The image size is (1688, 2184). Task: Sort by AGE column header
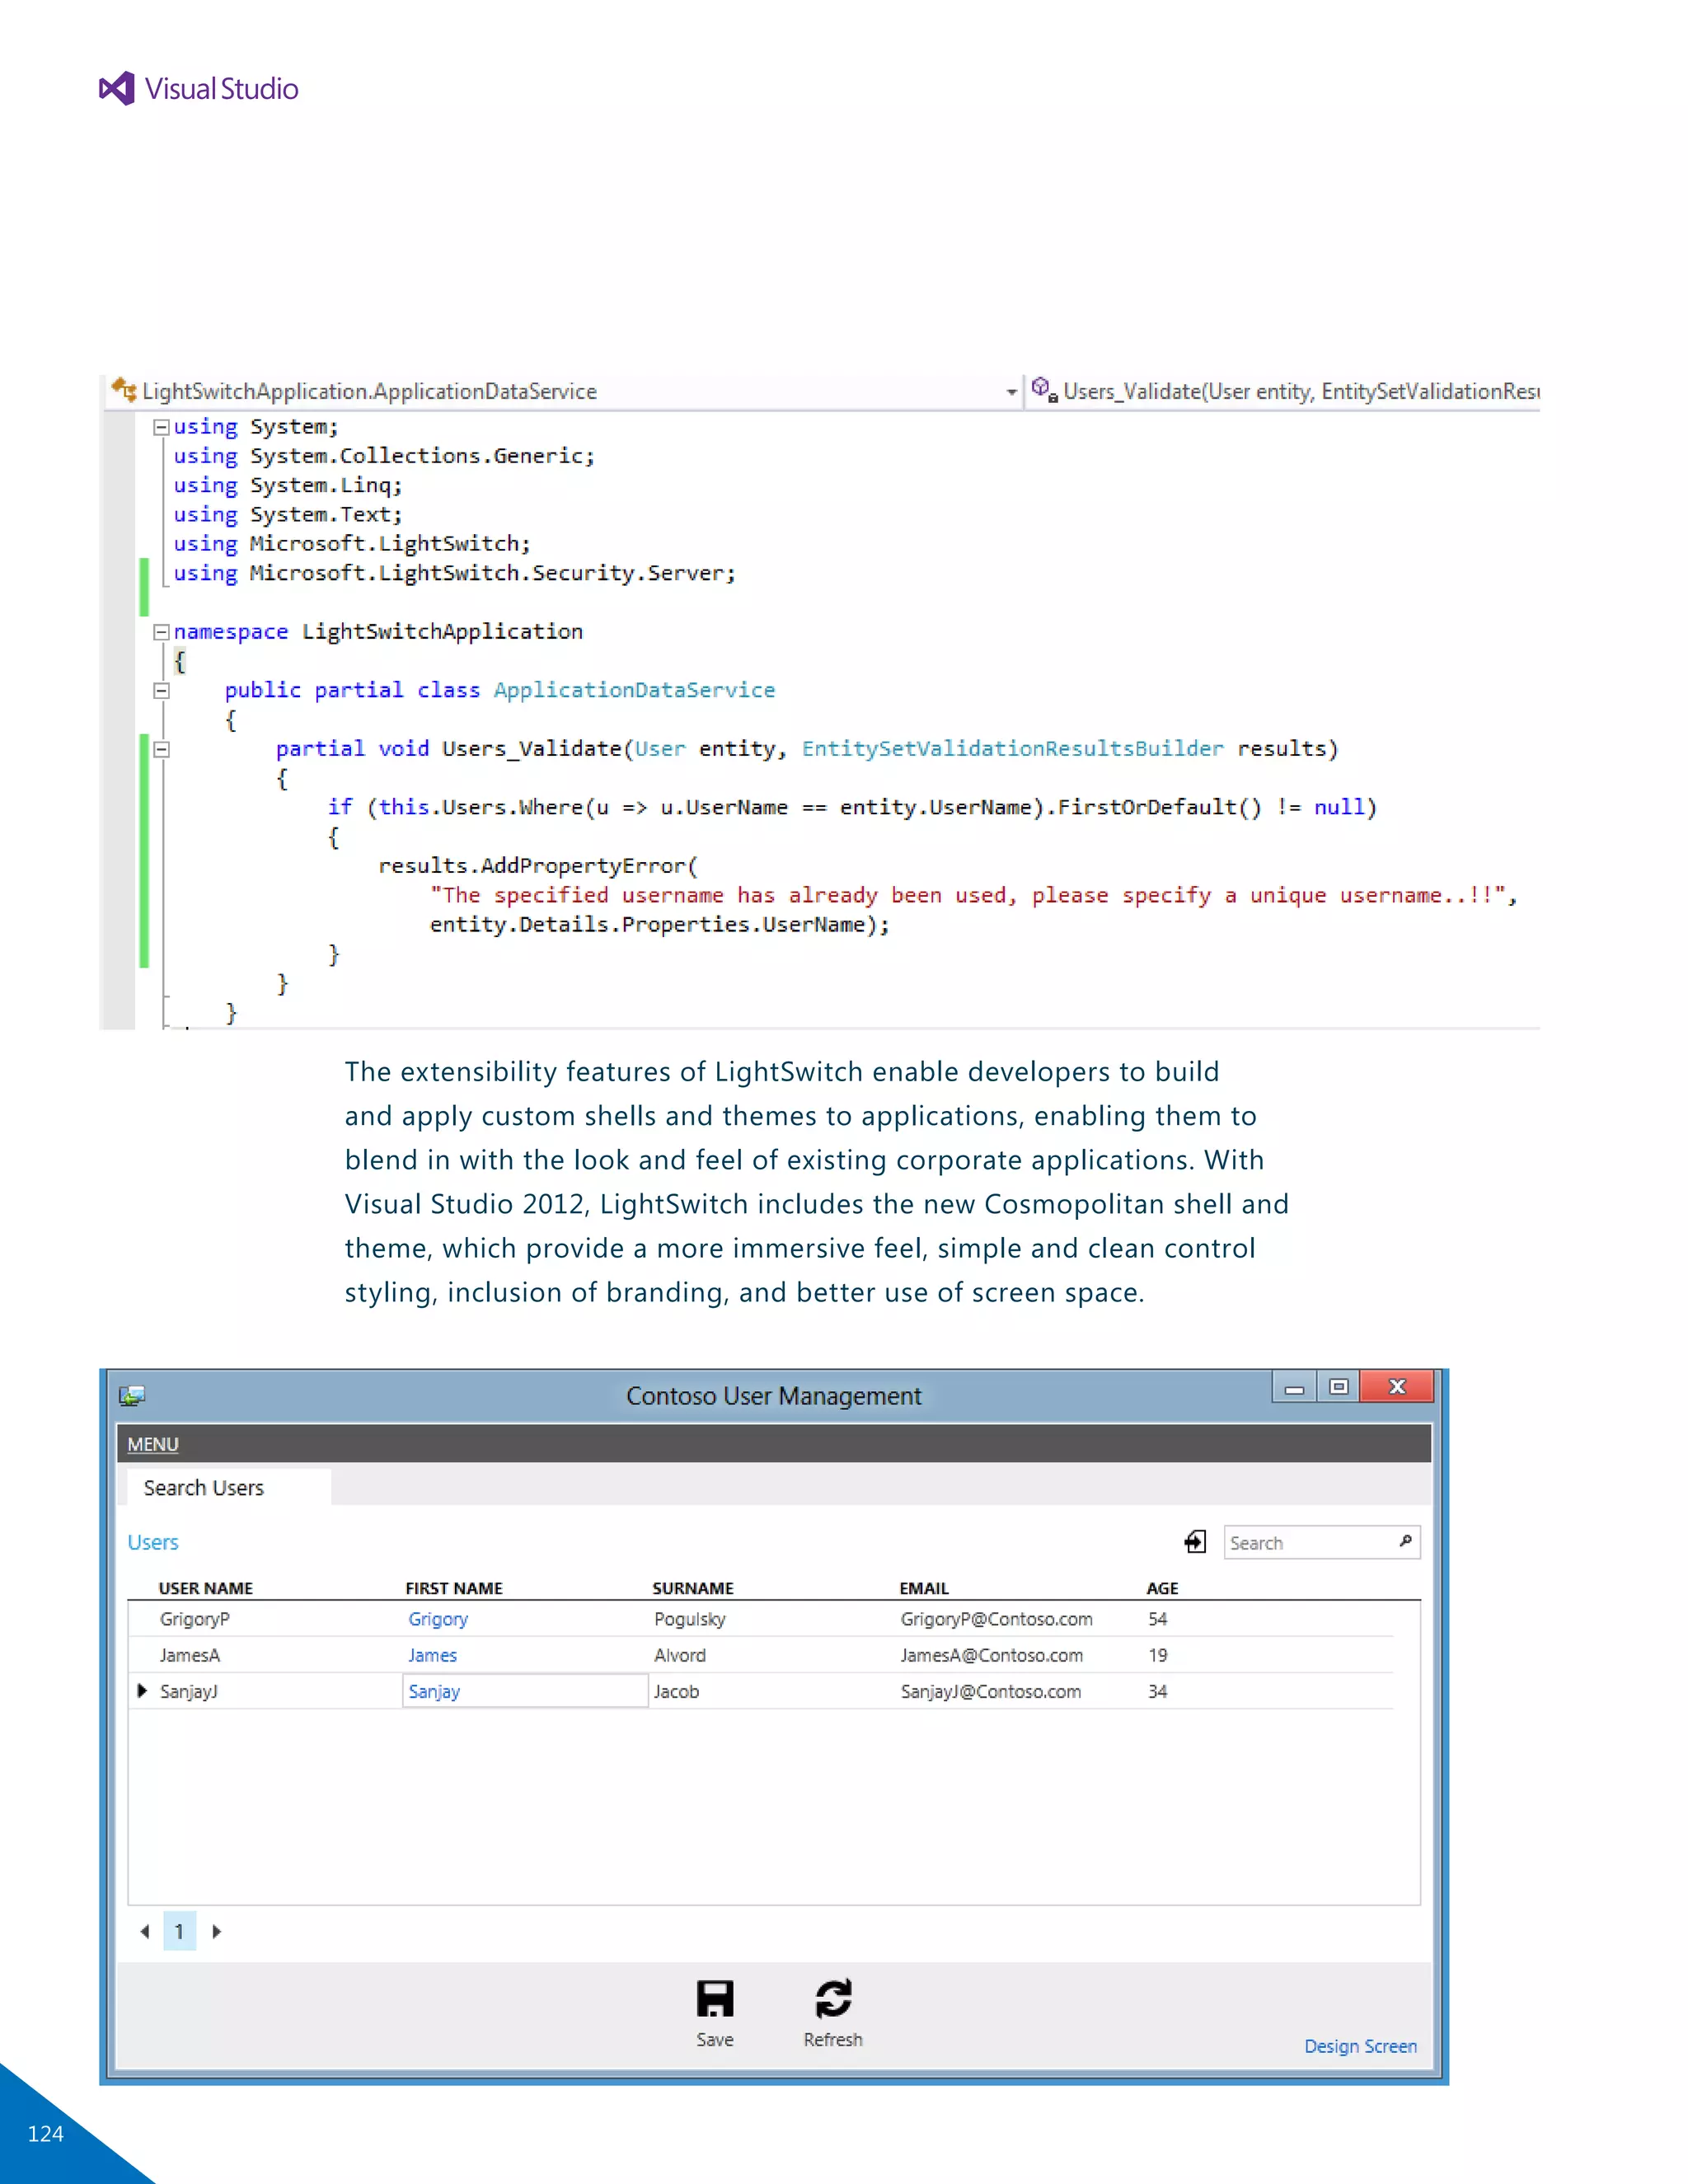(x=1162, y=1588)
